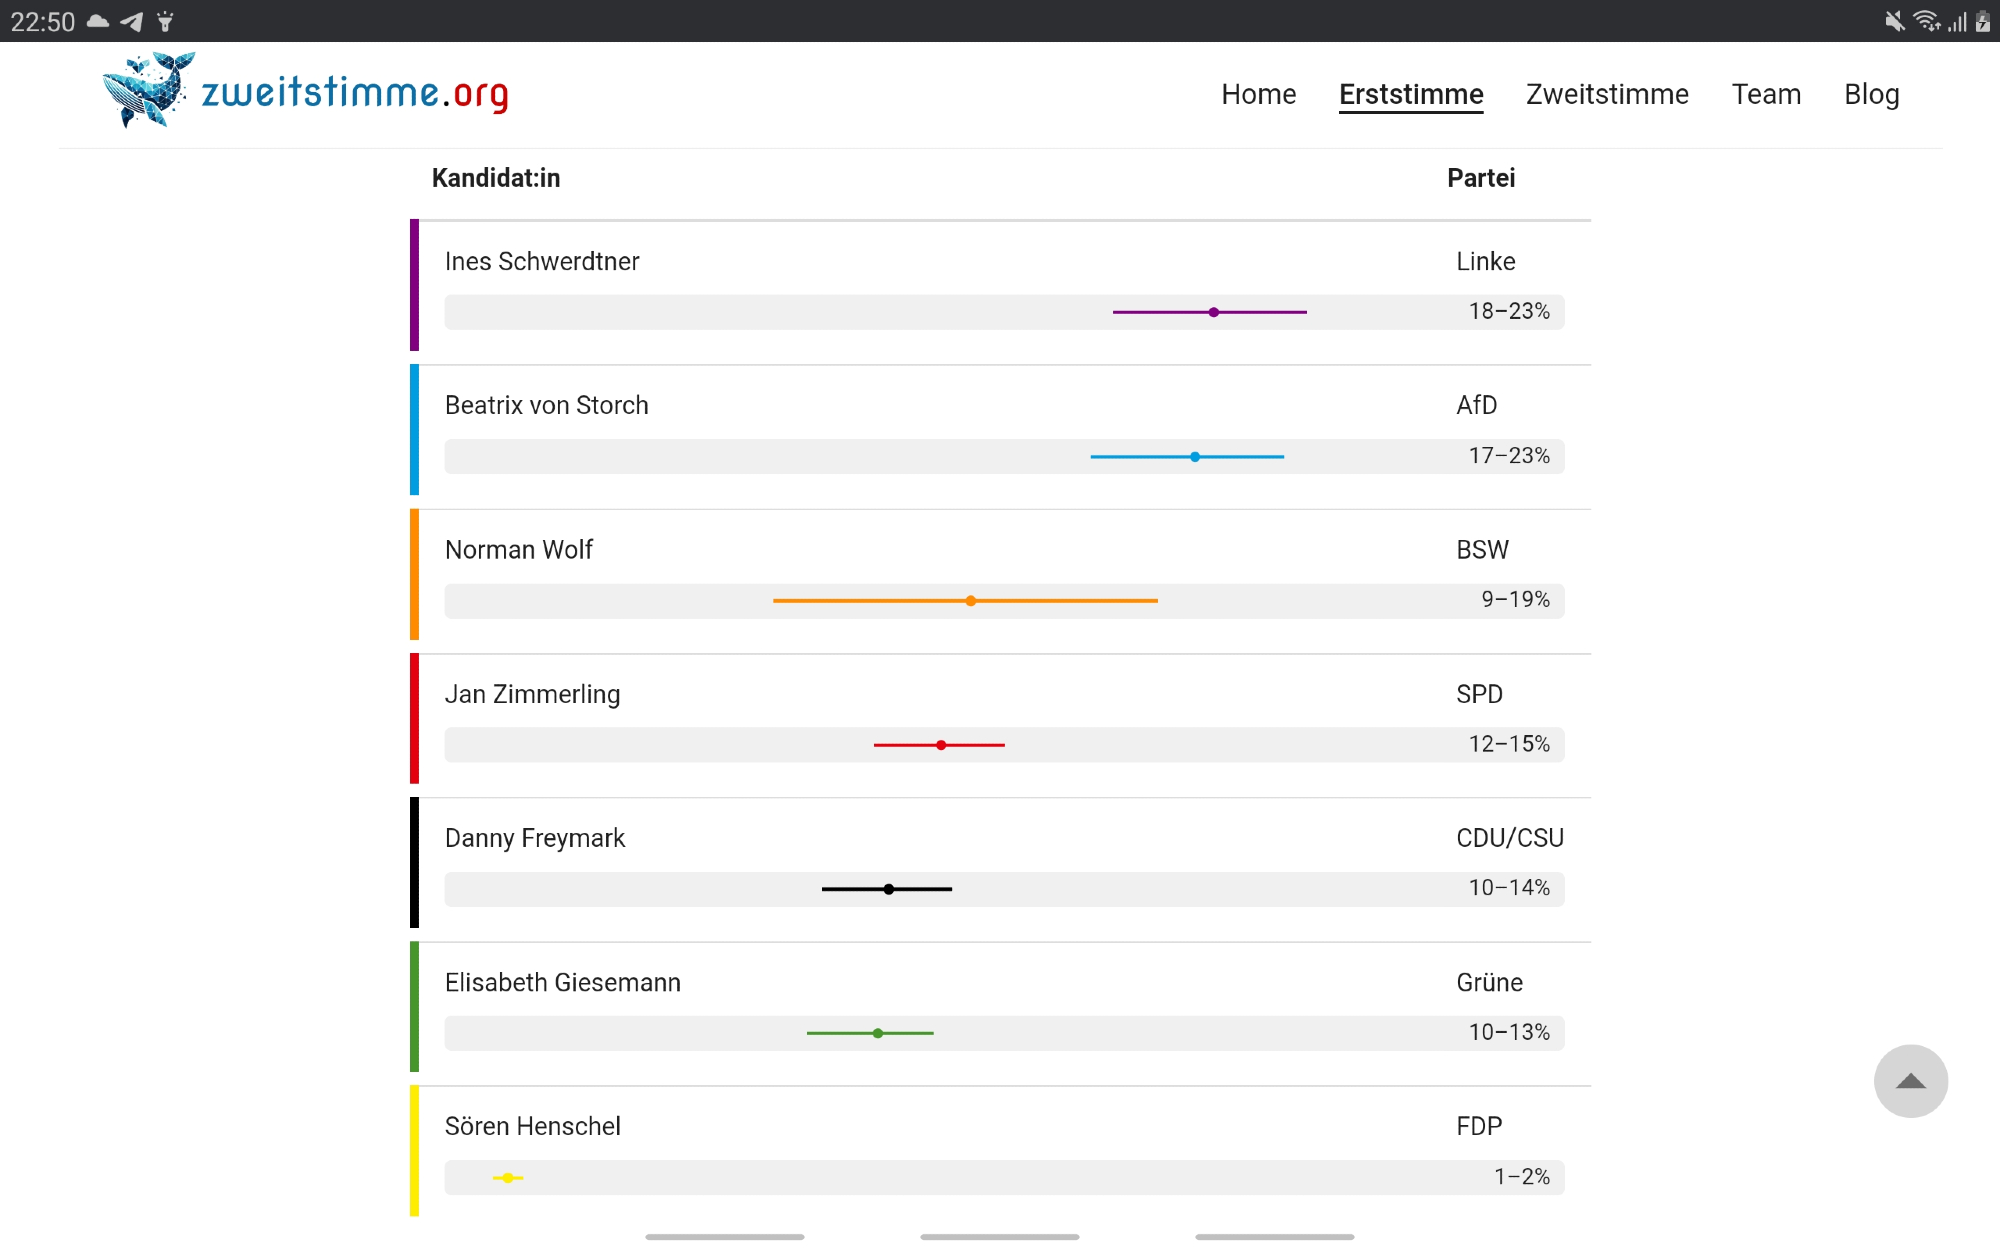Click the yellow FDP dot for Sören Henschel

pyautogui.click(x=508, y=1178)
